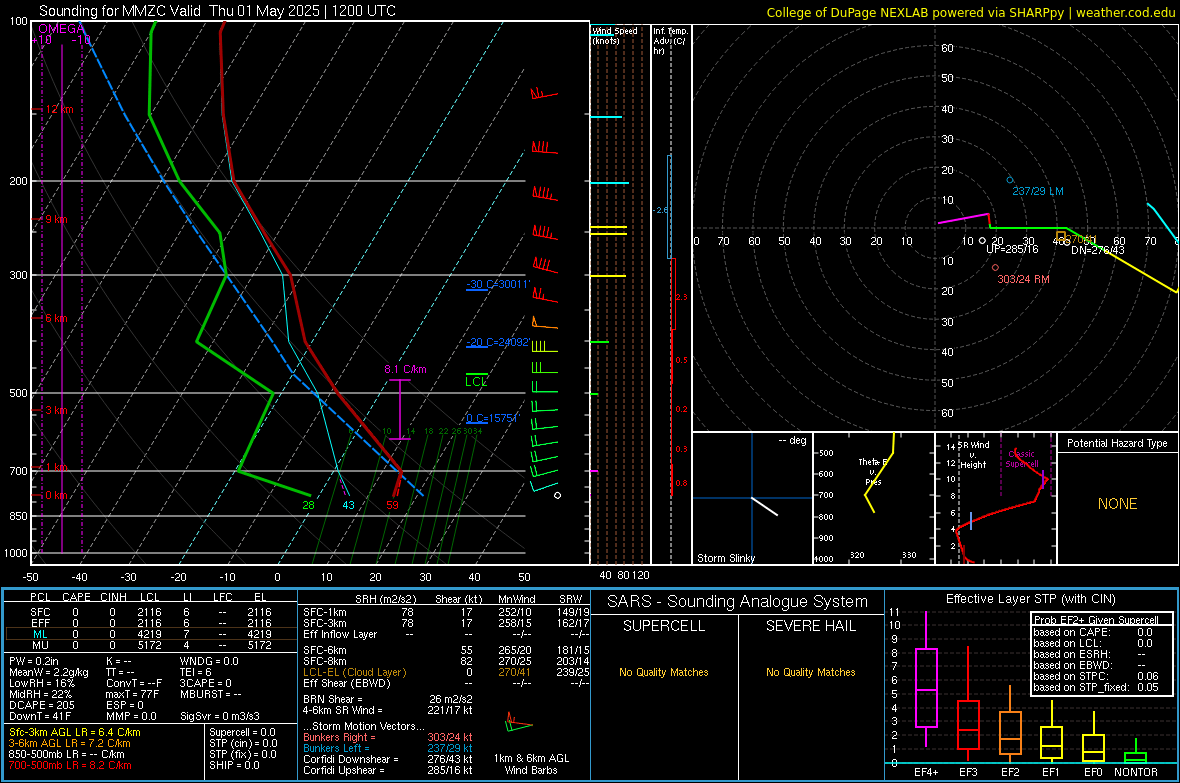Click the Prob EF2+ Given Supercell header

1096,620
